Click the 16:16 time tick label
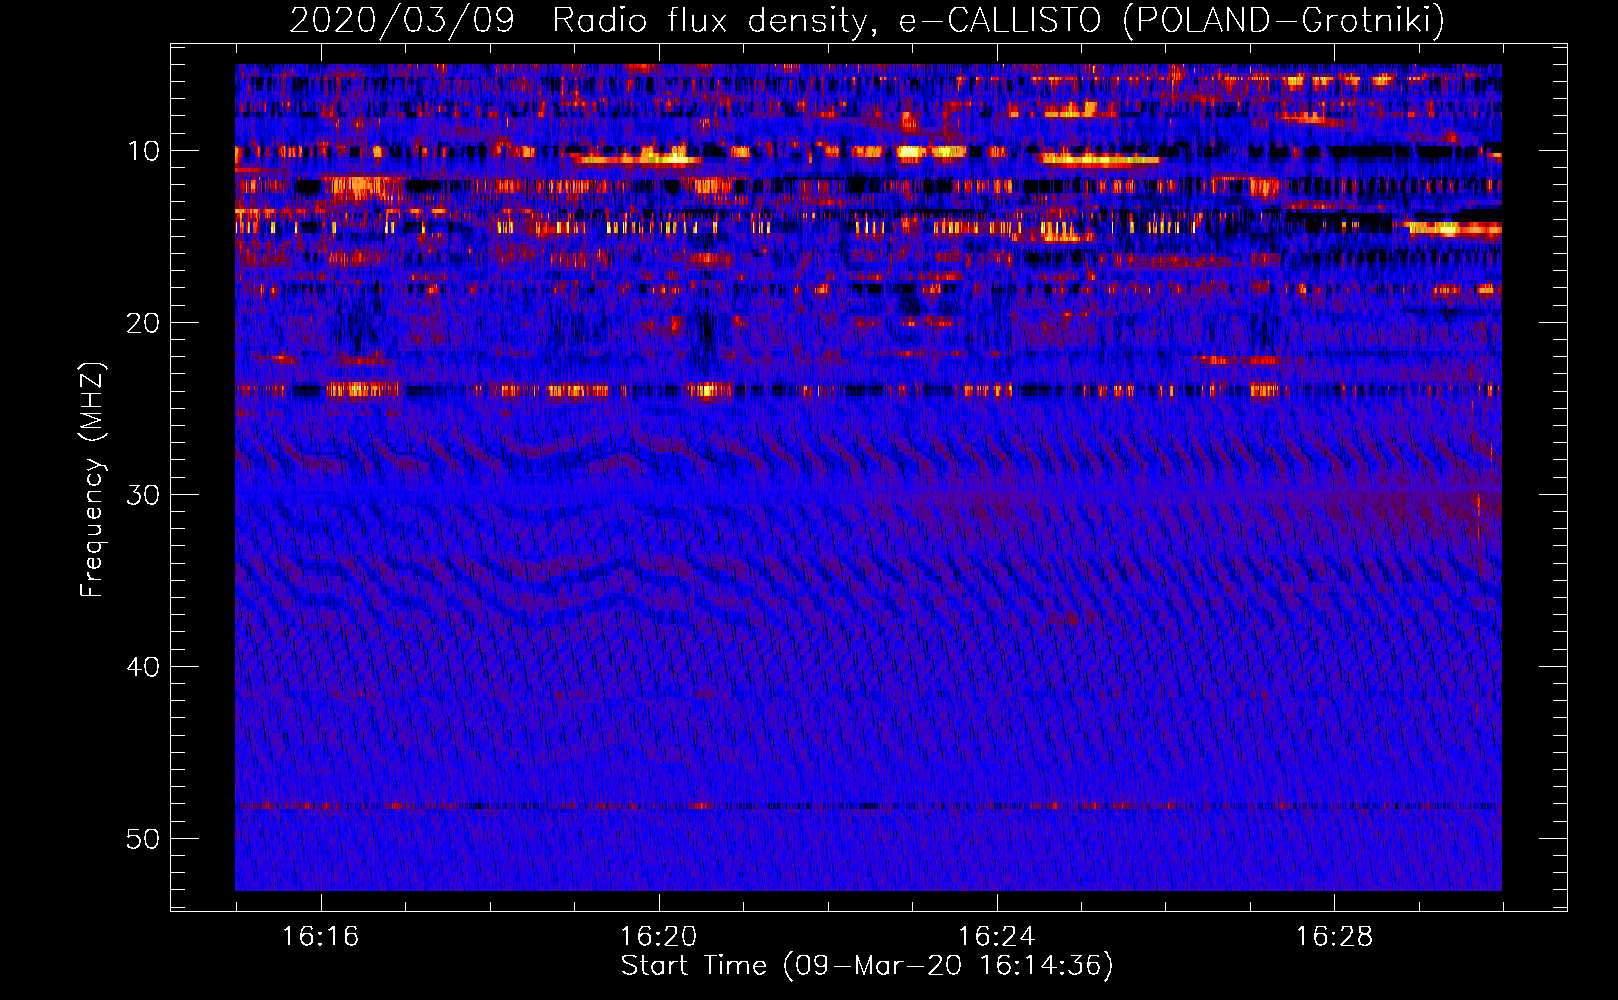 coord(320,937)
